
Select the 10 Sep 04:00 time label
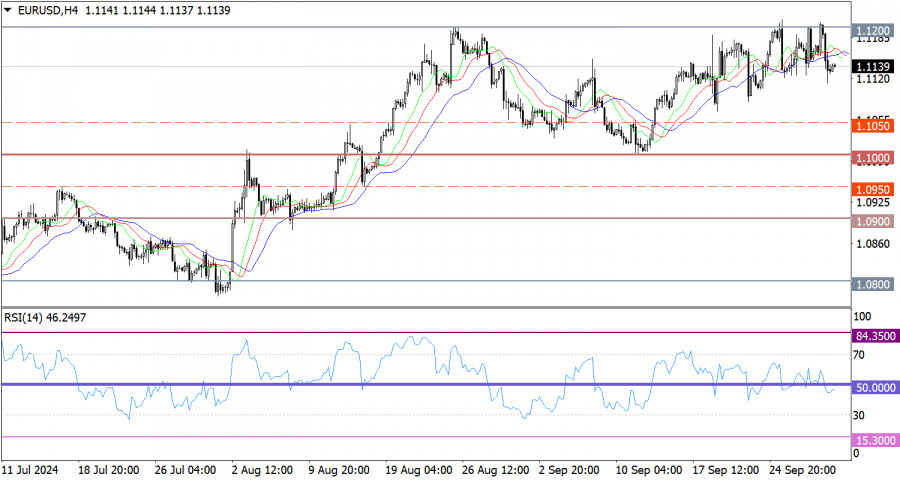pyautogui.click(x=648, y=470)
